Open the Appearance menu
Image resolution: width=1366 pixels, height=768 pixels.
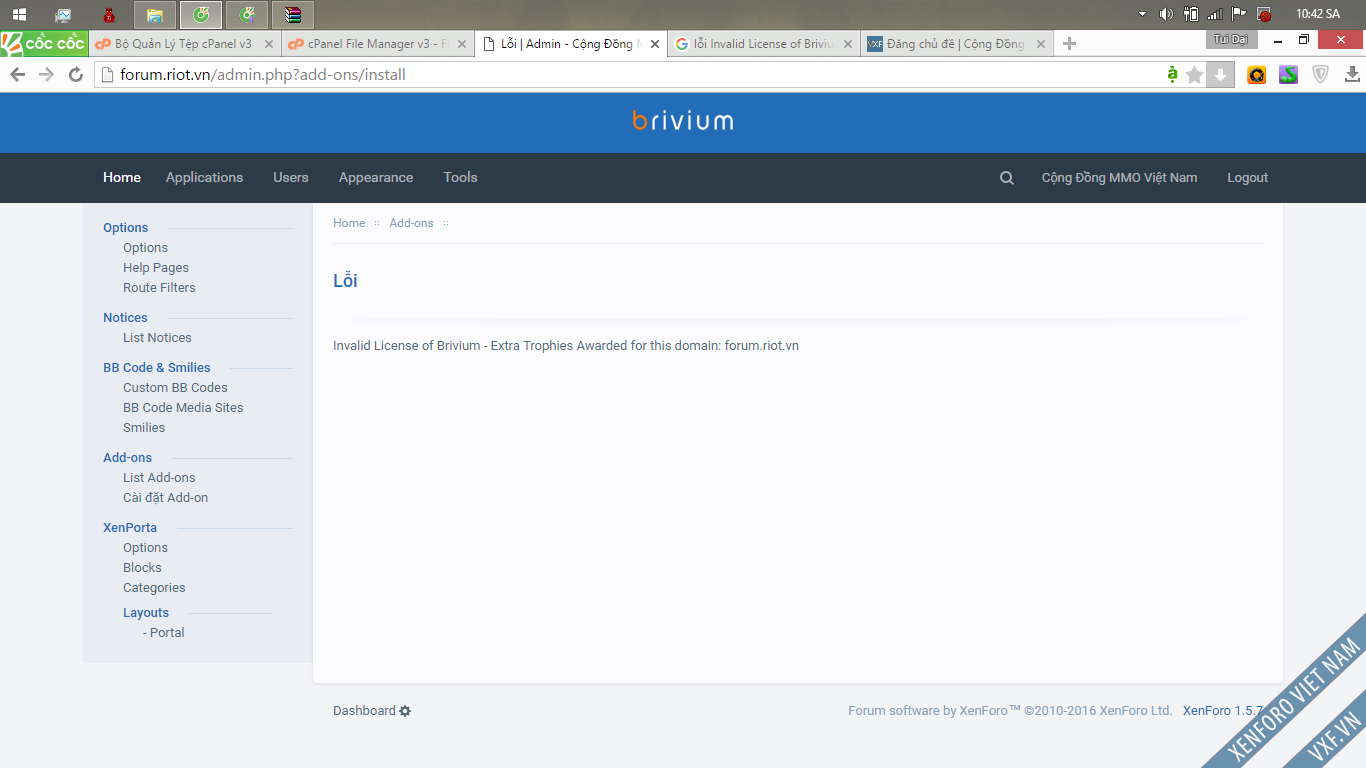(x=376, y=178)
